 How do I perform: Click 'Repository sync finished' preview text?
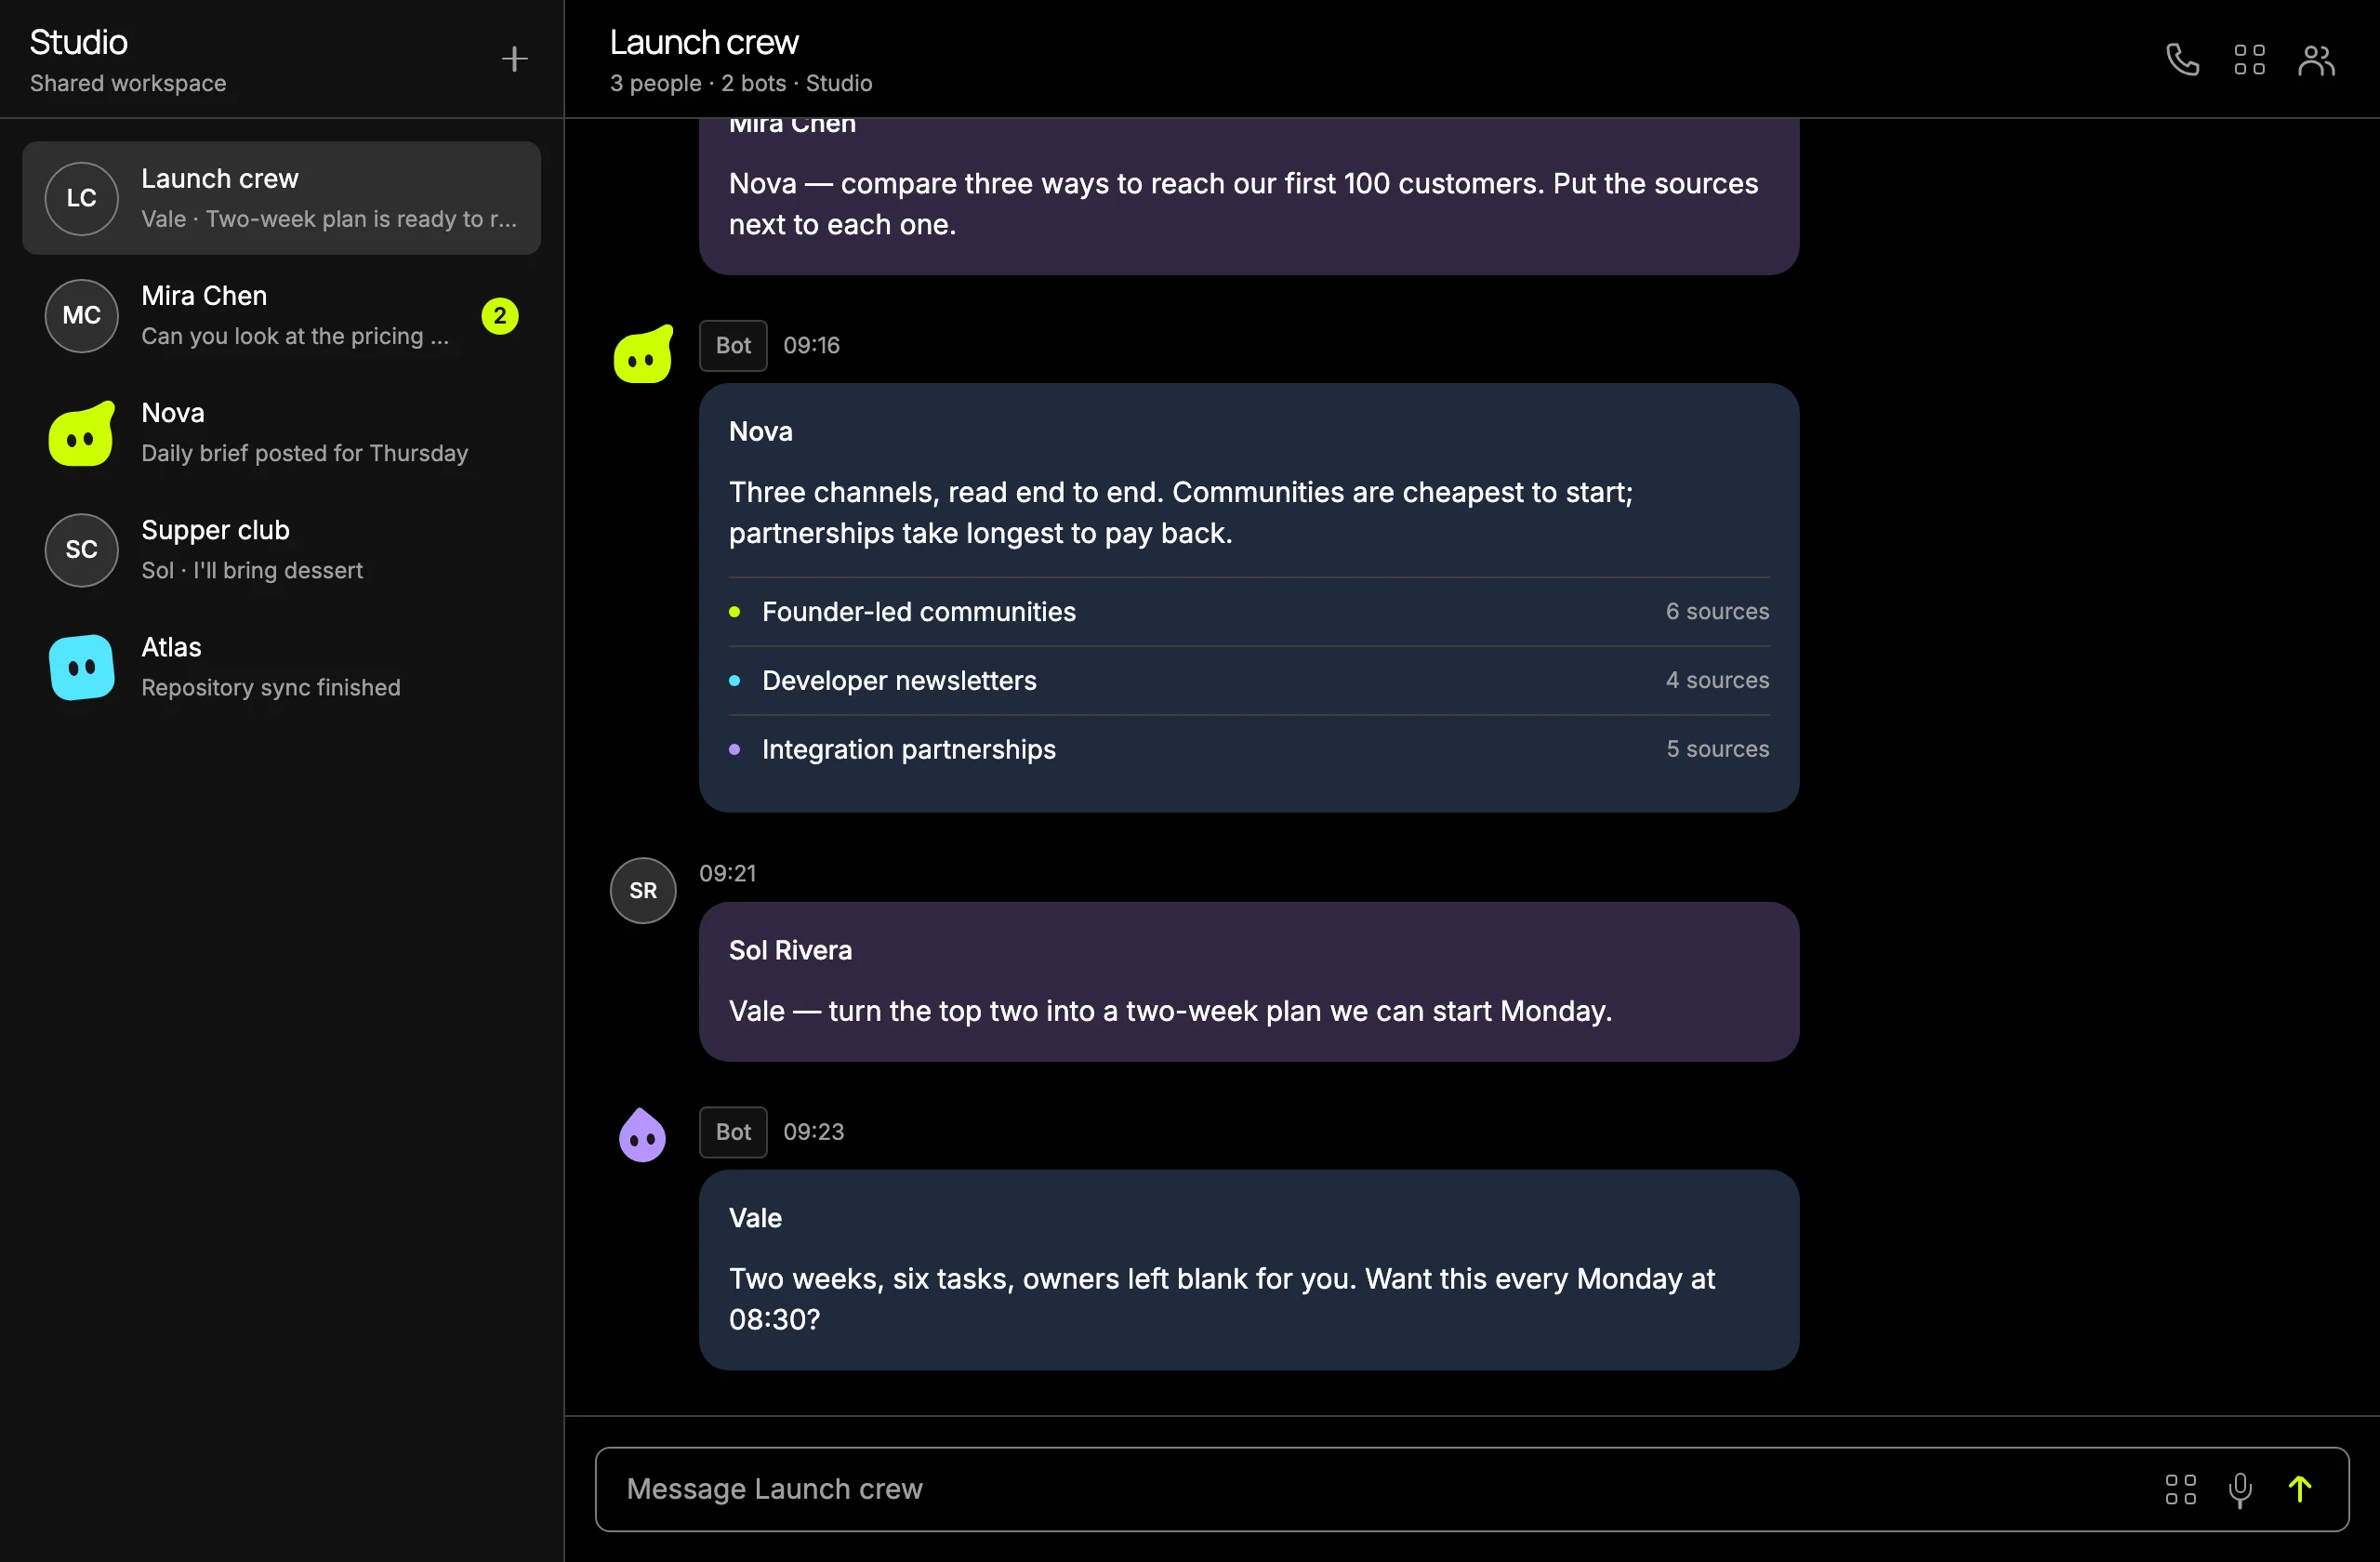pos(271,687)
